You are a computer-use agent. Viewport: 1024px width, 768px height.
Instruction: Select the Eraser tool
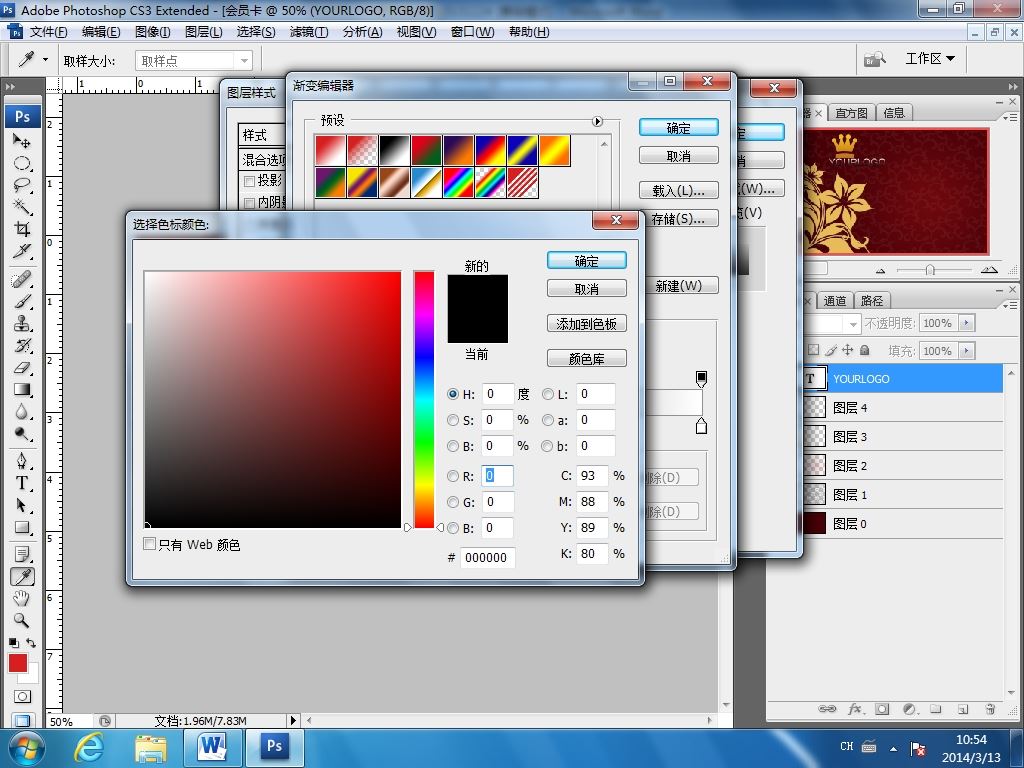(x=22, y=368)
